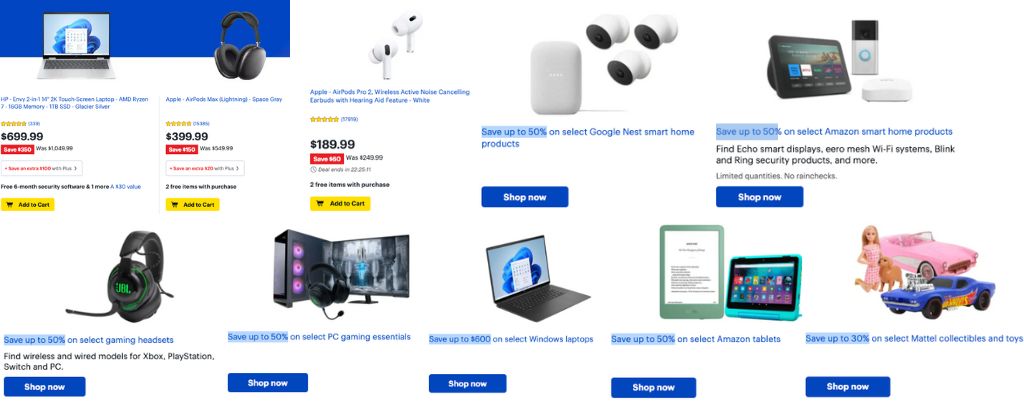Shop now for PC gaming essentials
1024x414 pixels.
pos(268,383)
